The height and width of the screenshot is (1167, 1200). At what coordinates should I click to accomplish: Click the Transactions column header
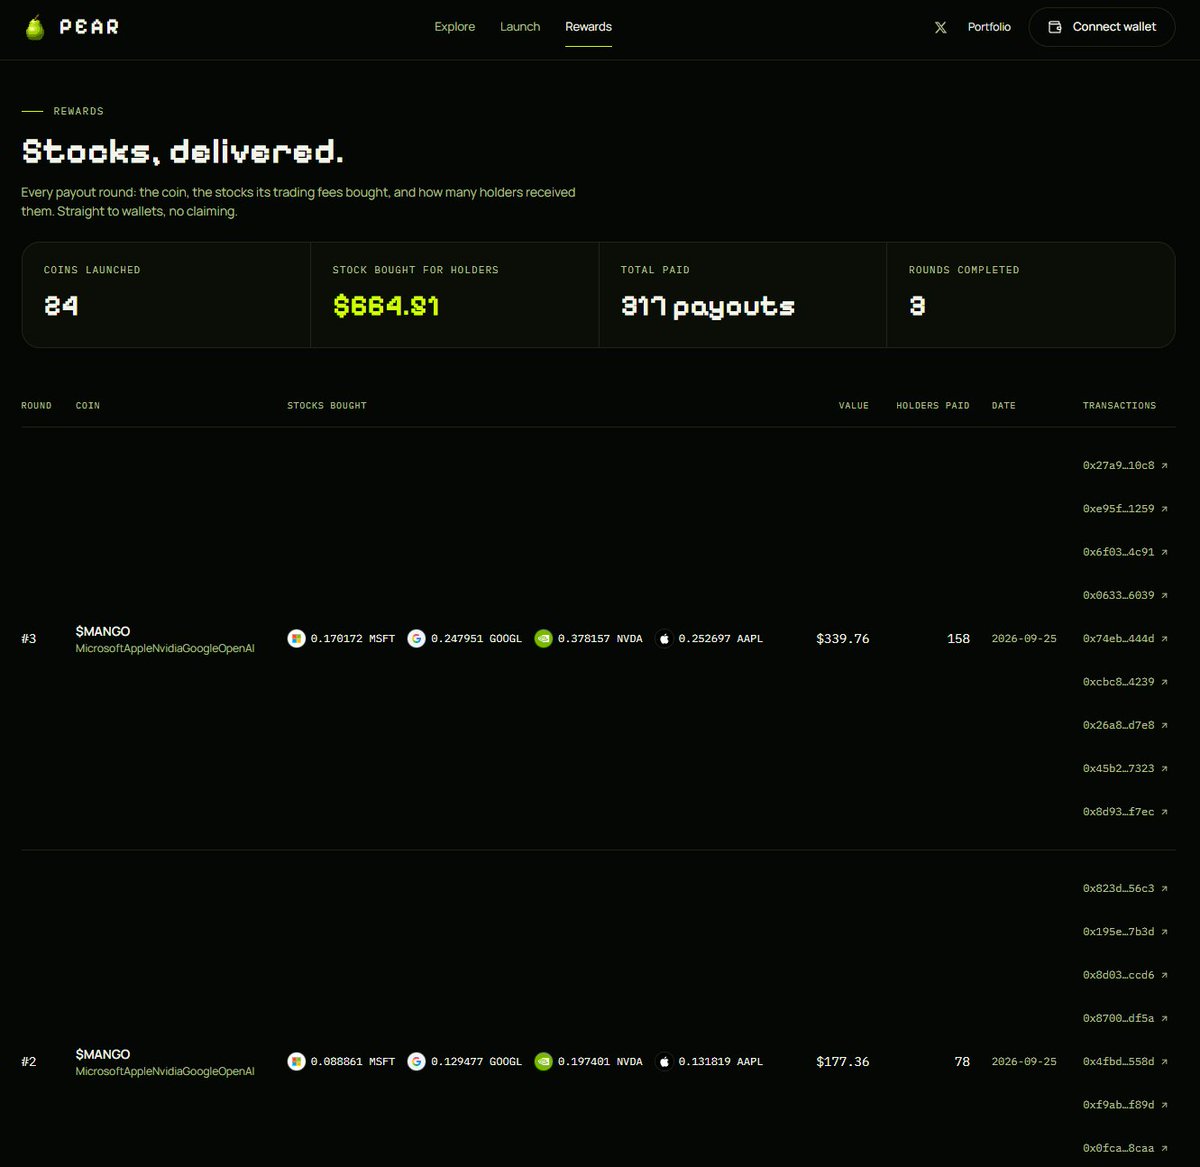pos(1119,405)
